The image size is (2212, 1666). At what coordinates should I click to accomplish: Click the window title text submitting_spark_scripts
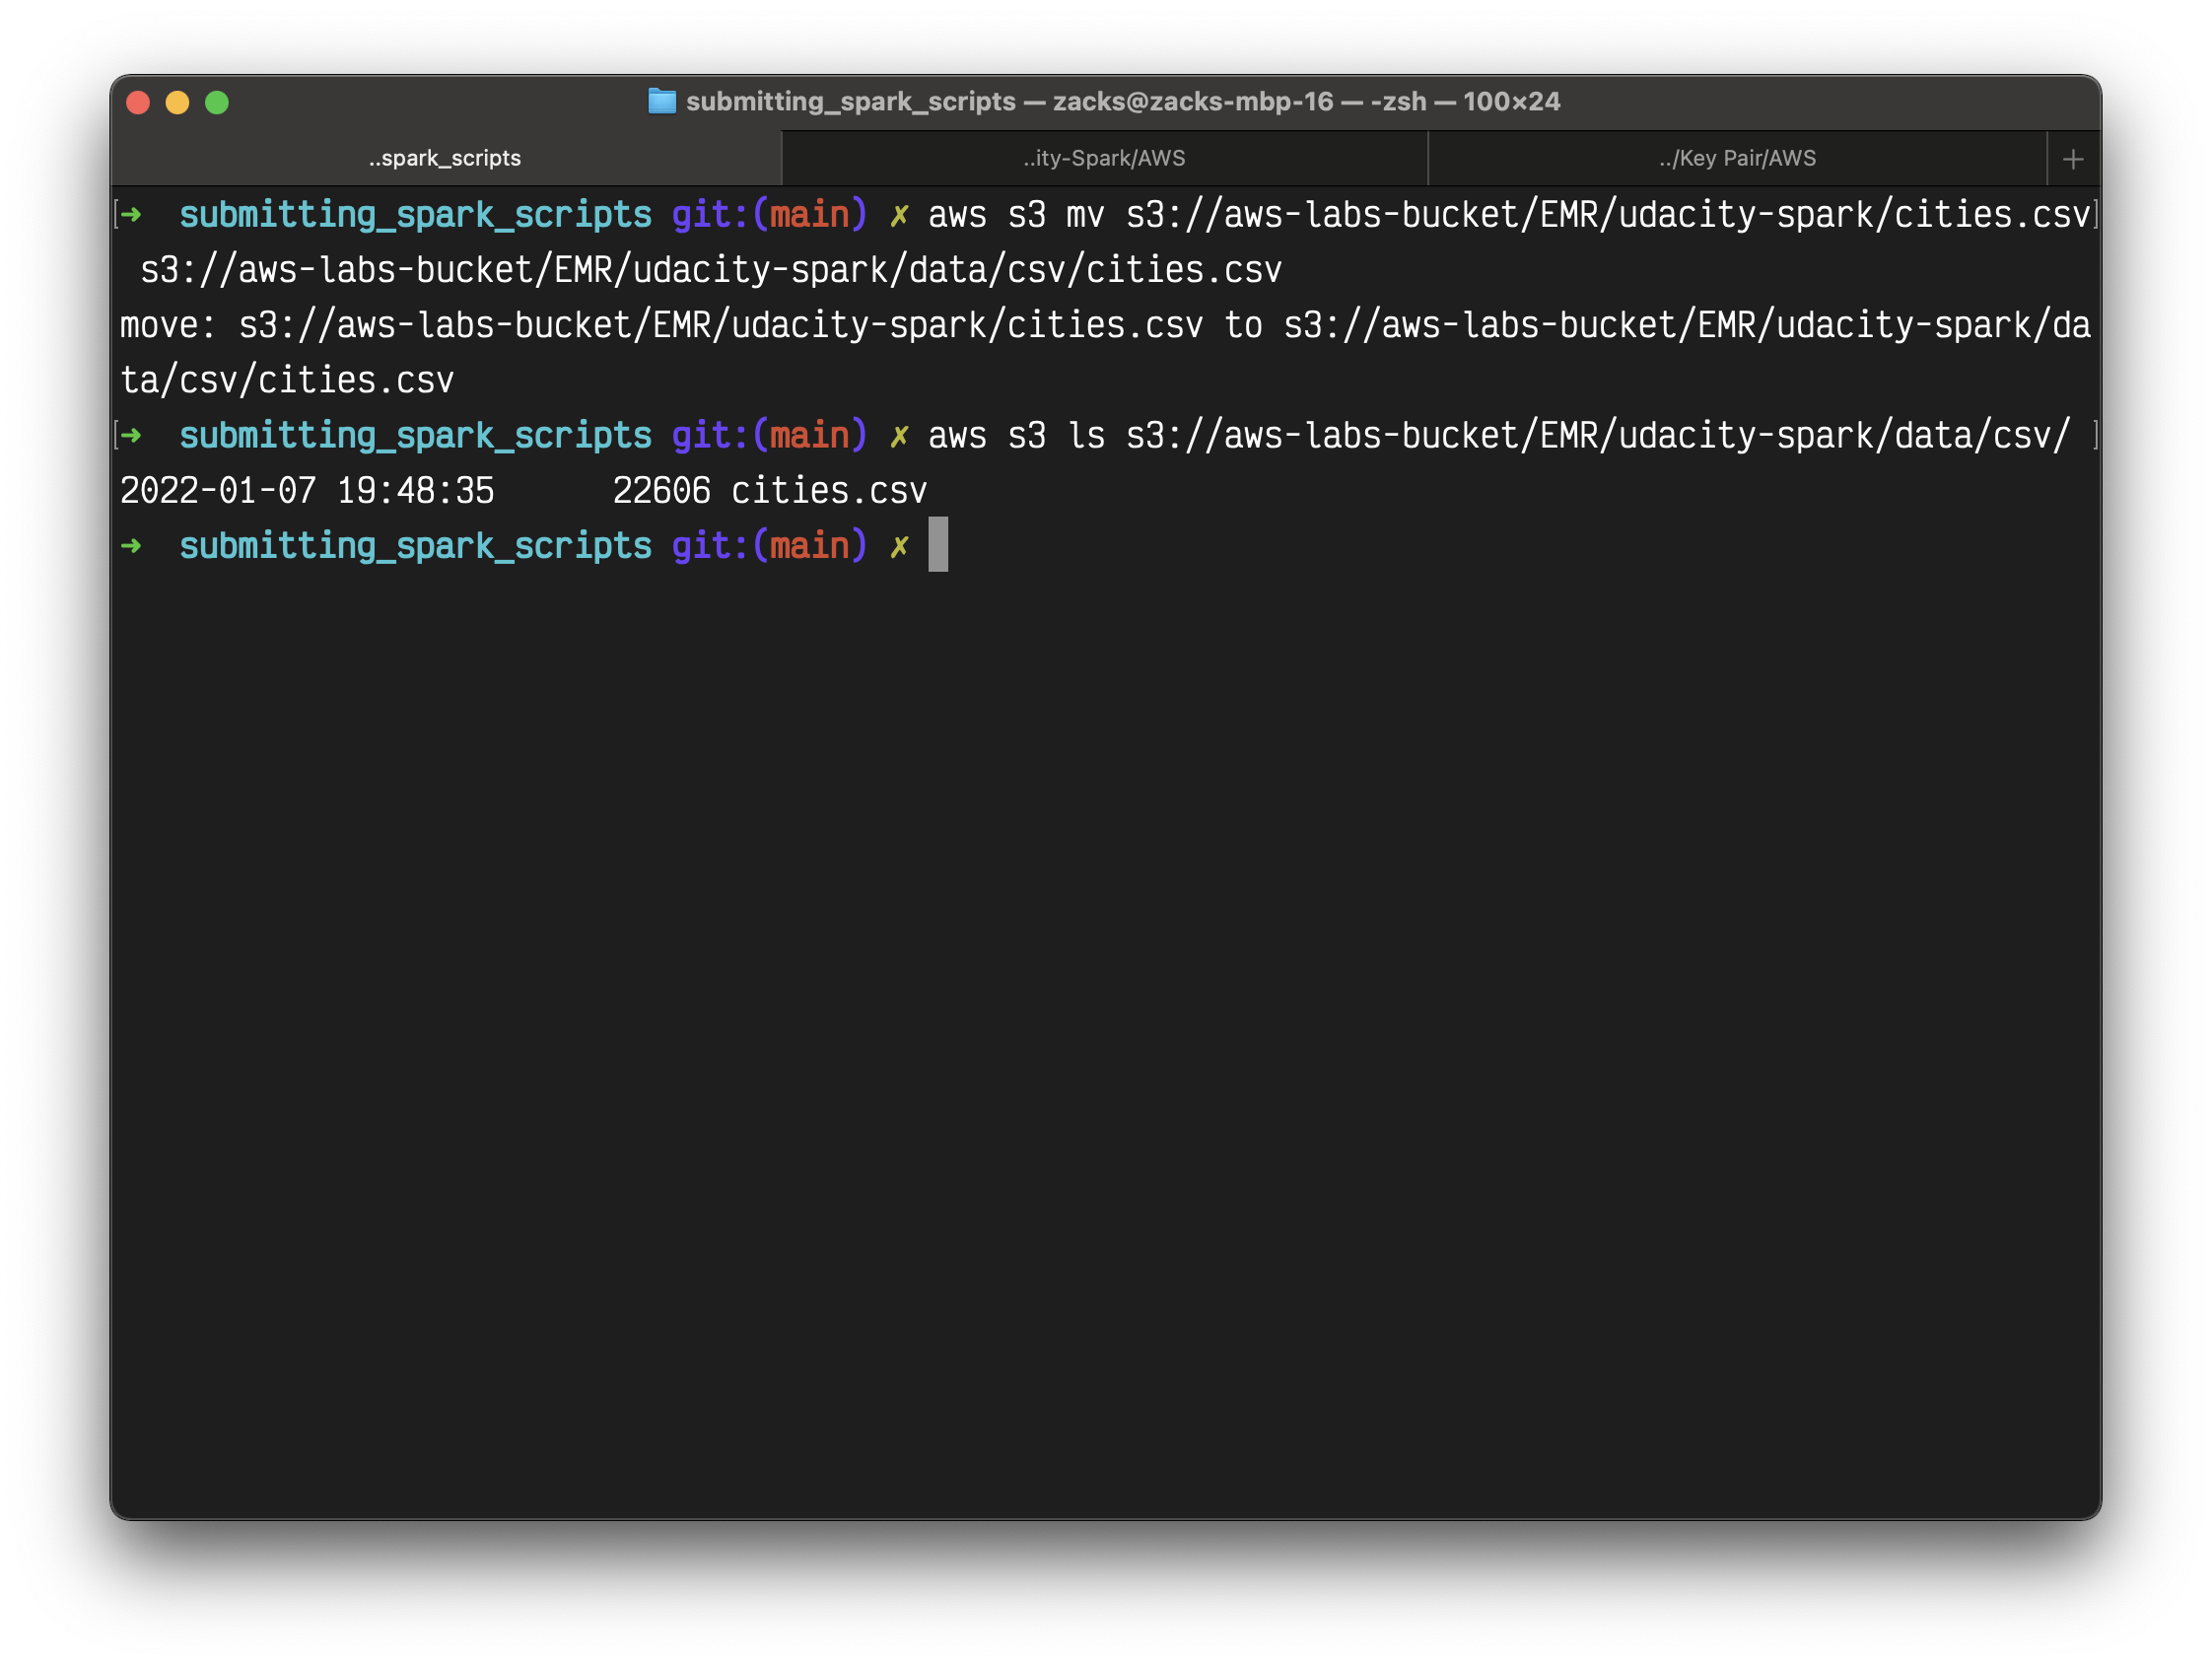[850, 102]
